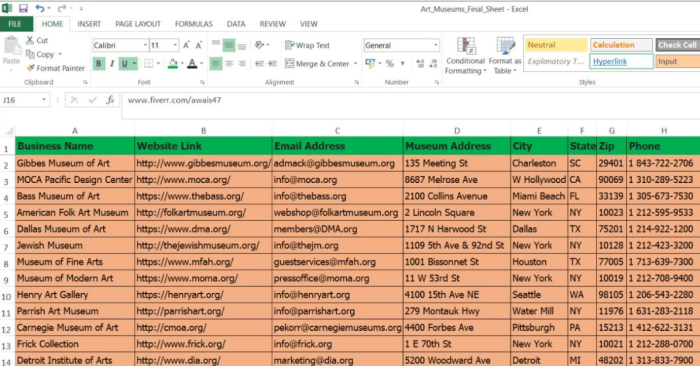This screenshot has height=366, width=700.
Task: Apply the Neutral cell style
Action: (556, 45)
